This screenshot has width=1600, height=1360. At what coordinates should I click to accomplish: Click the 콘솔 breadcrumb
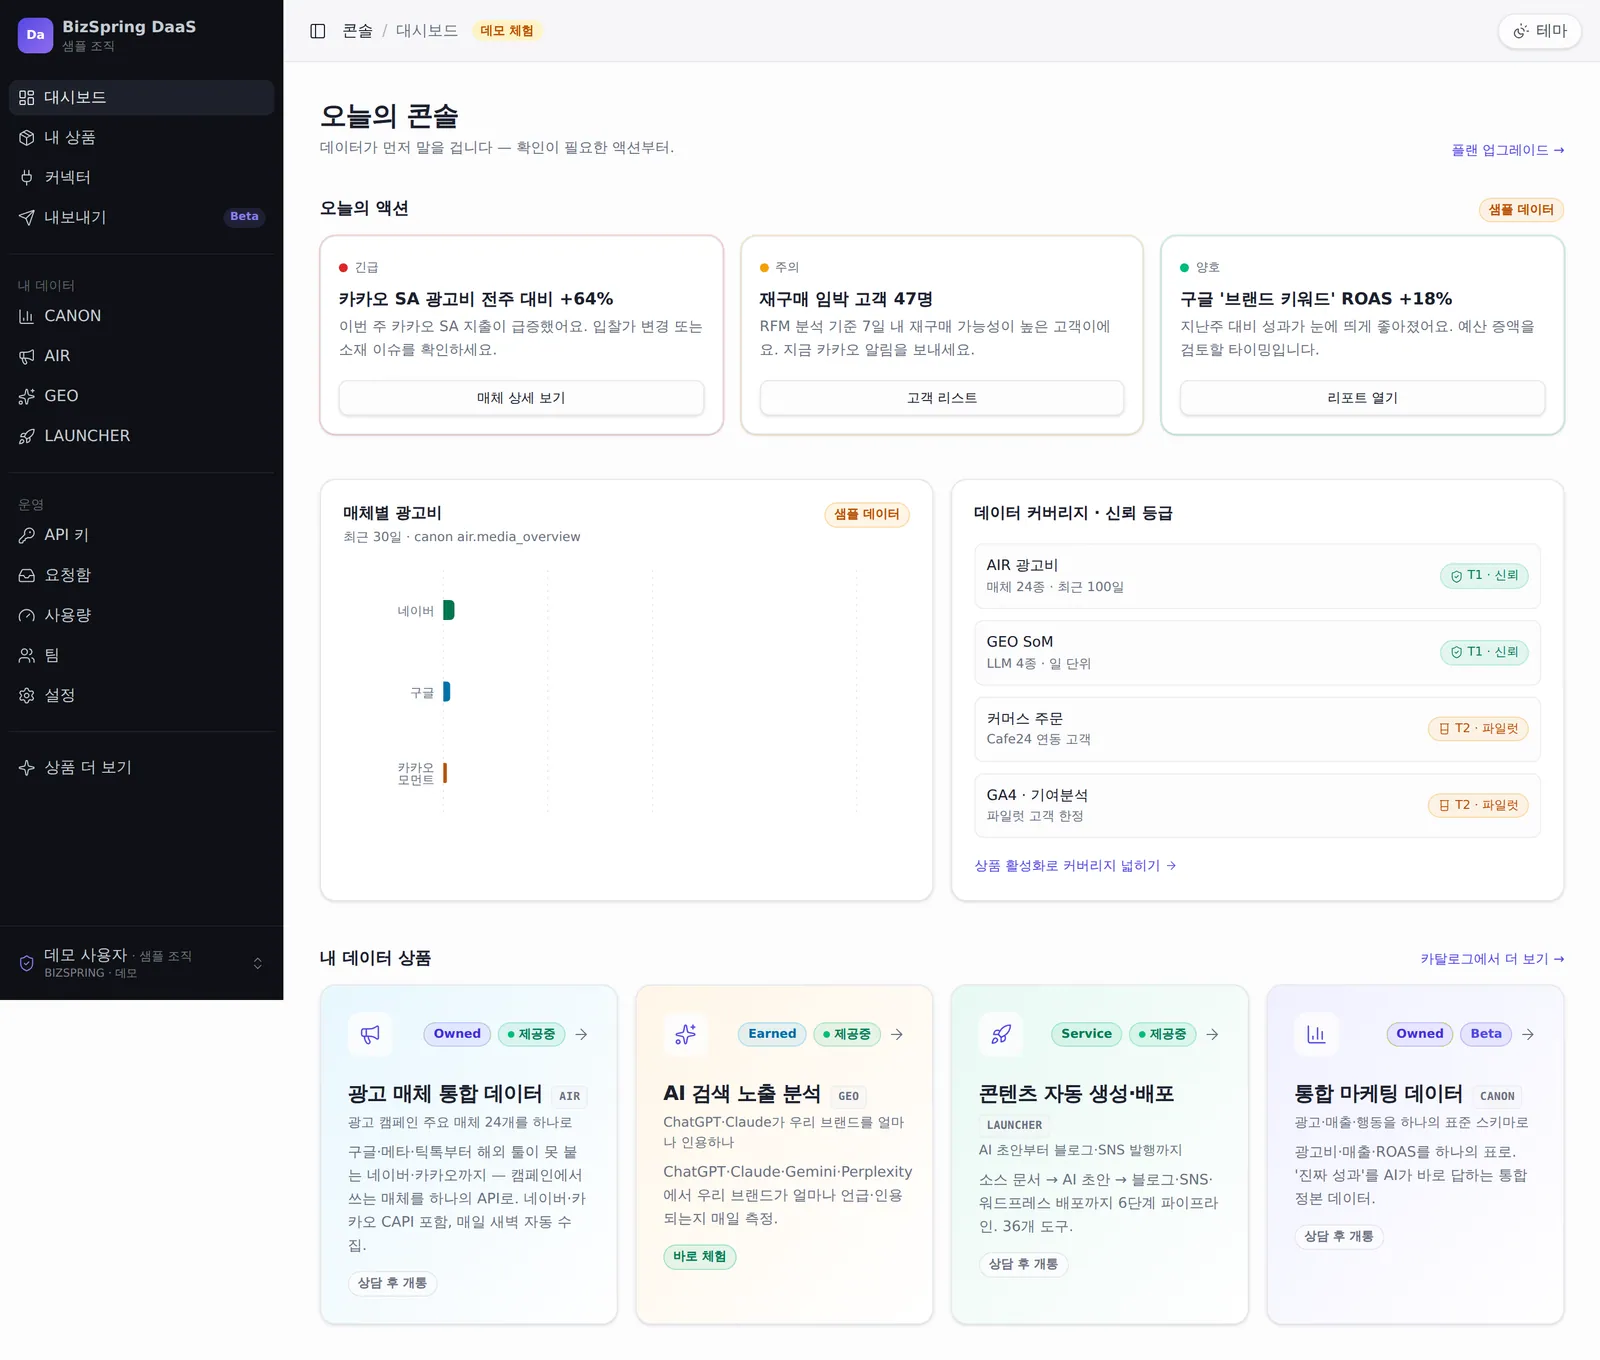(x=357, y=31)
